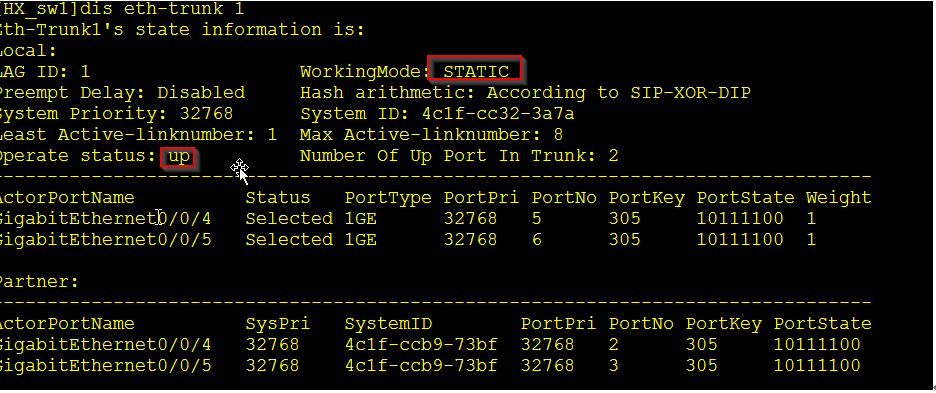Click the 'dis eth-trunk 1' command text
This screenshot has height=393, width=936.
[x=184, y=9]
